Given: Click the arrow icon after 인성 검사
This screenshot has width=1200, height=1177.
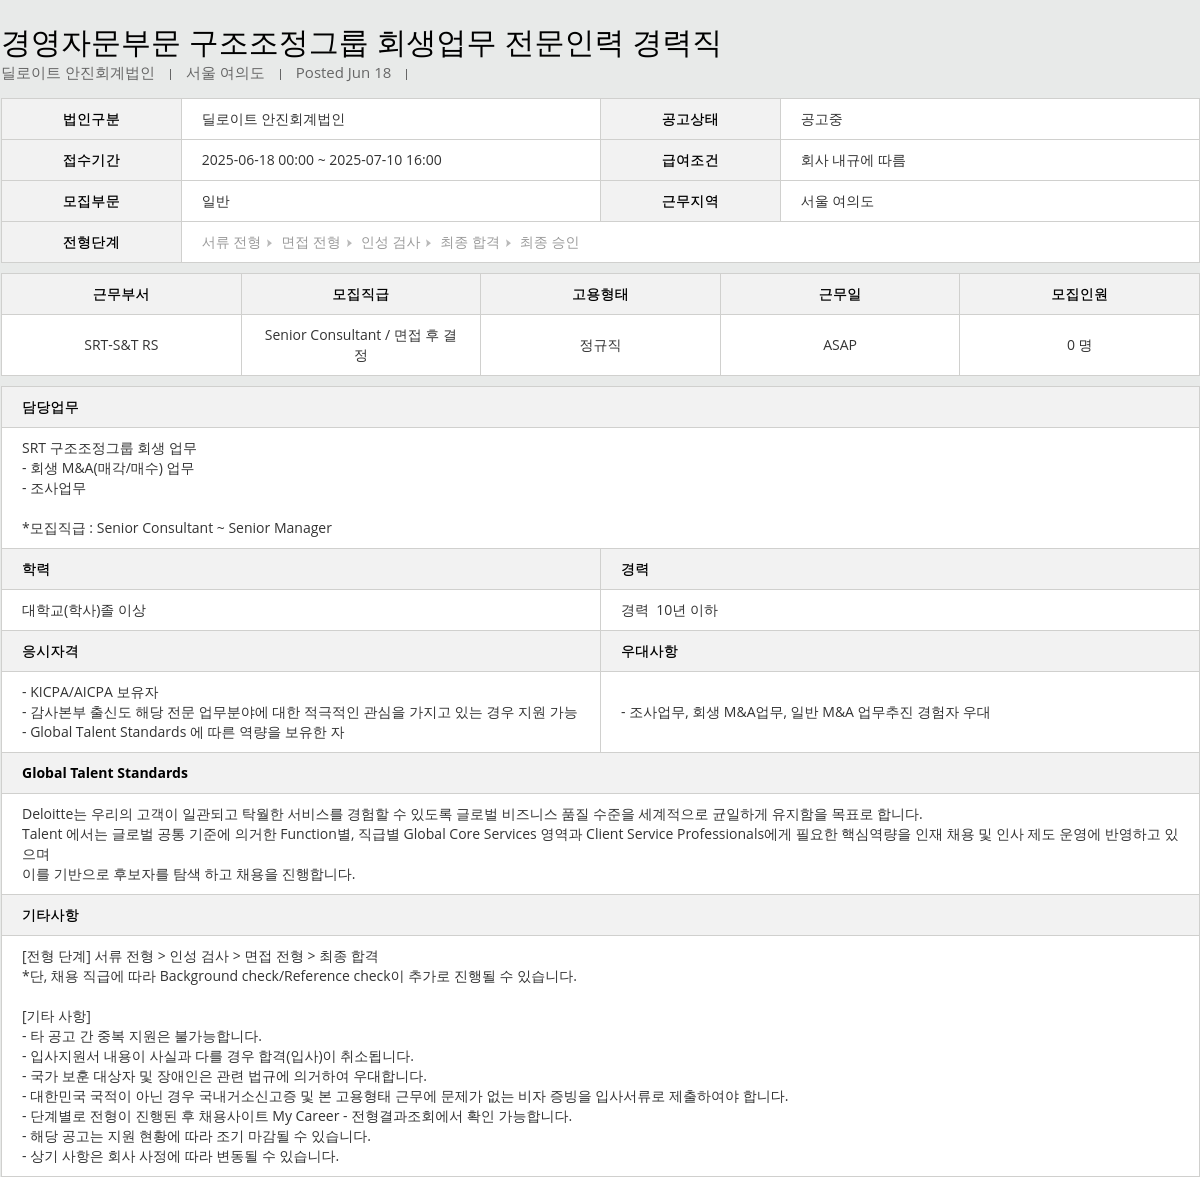Looking at the screenshot, I should coord(429,243).
